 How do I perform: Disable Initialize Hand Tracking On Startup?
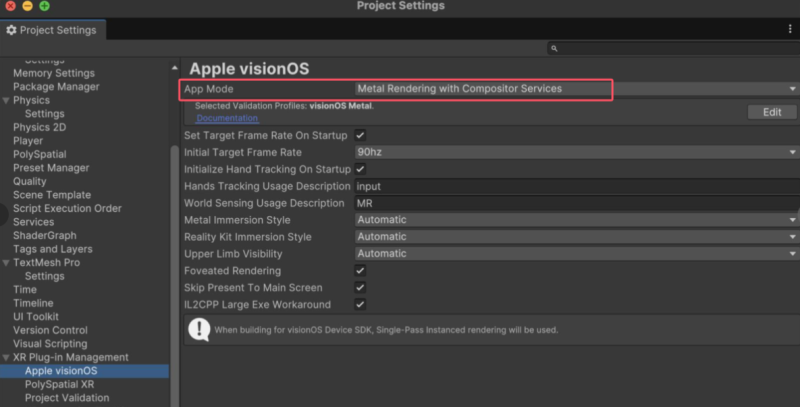pyautogui.click(x=361, y=169)
